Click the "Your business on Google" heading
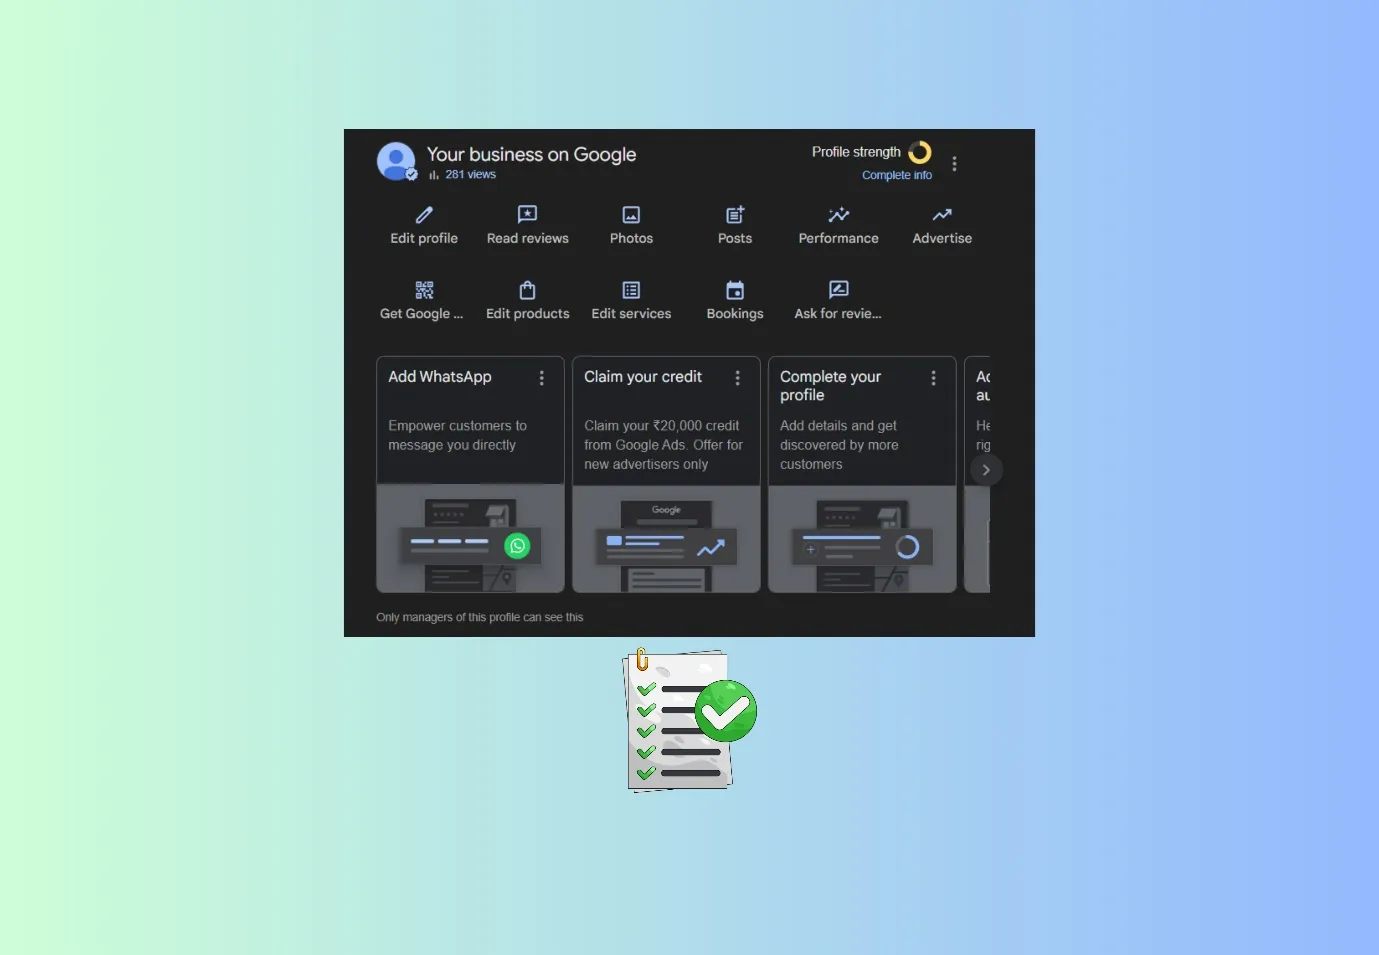 531,154
